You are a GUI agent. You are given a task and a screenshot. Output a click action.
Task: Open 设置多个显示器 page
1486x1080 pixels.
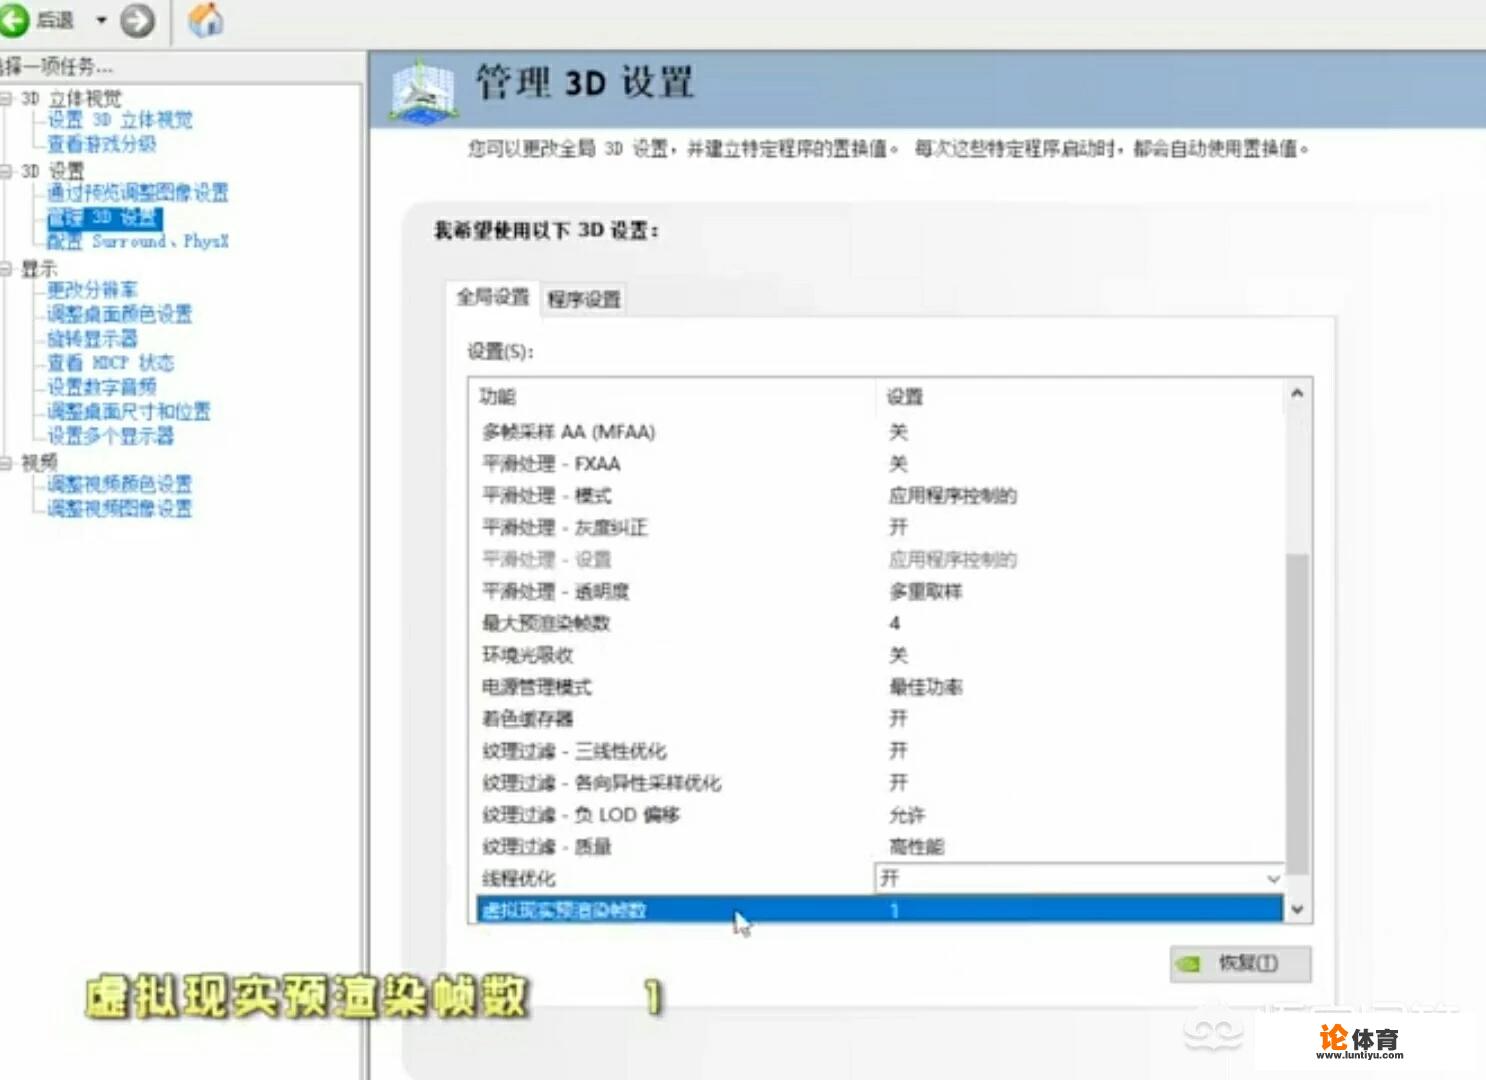coord(111,435)
